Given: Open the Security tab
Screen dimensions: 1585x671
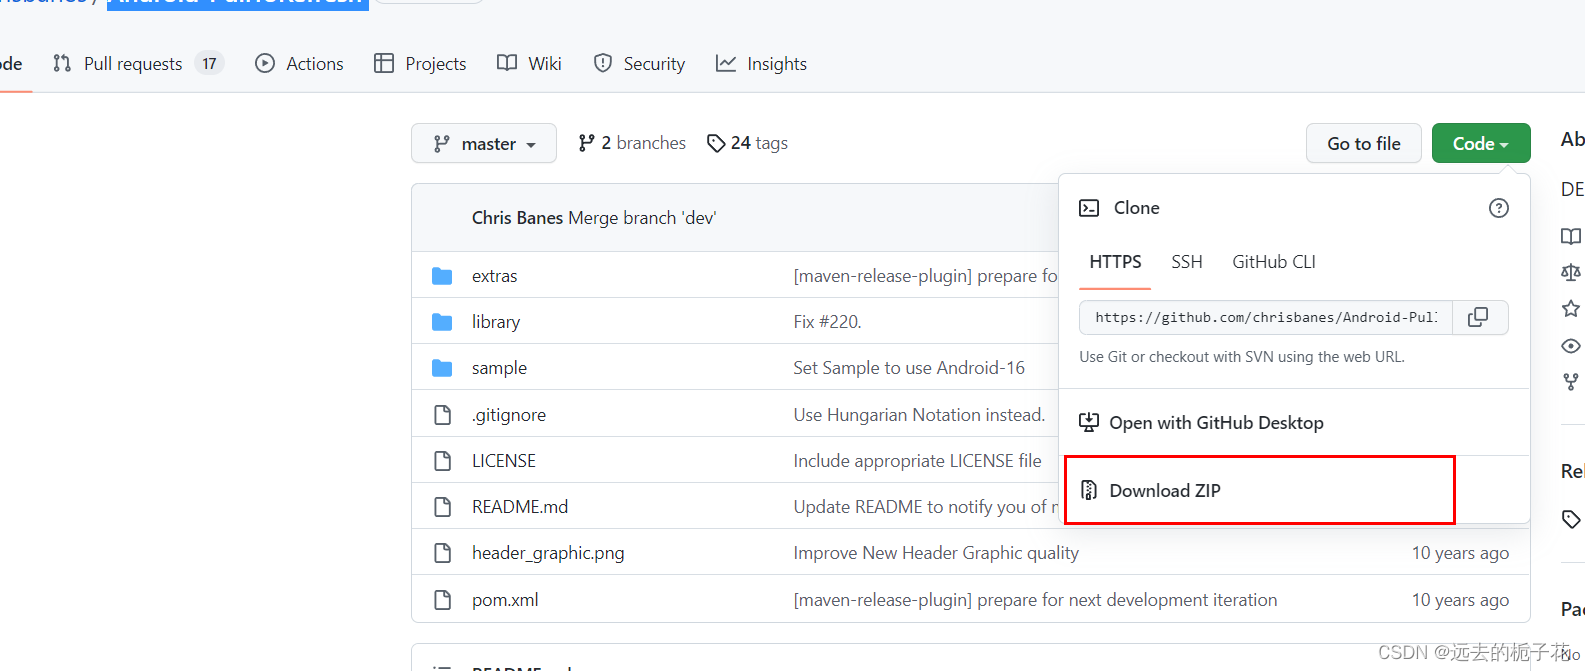Looking at the screenshot, I should [x=639, y=63].
